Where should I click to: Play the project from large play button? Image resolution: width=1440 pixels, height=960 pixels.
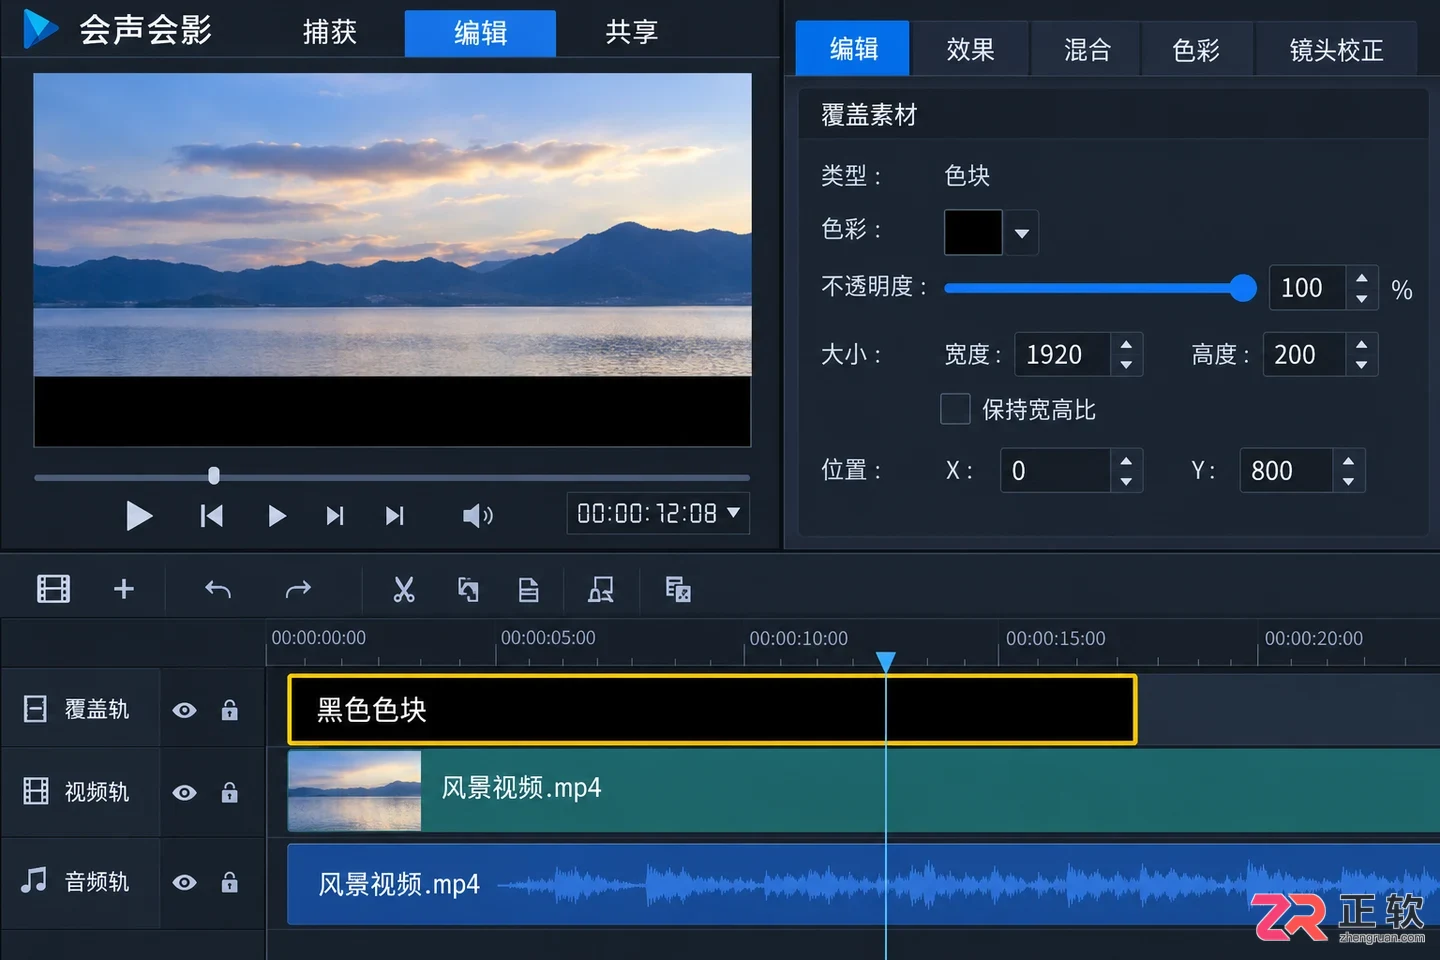[139, 516]
